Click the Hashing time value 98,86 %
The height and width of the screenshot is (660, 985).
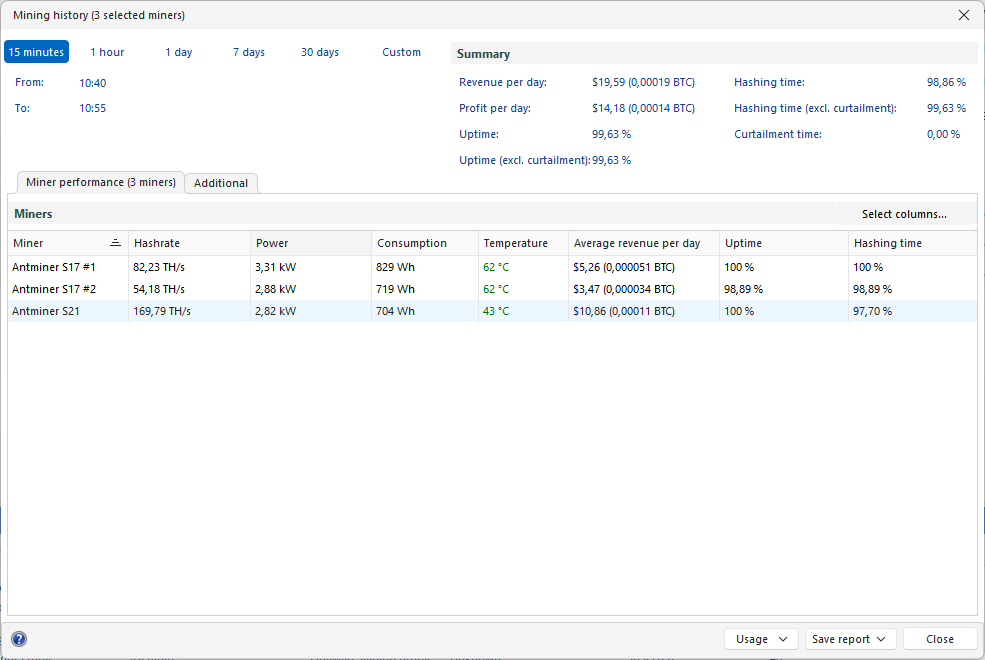pyautogui.click(x=946, y=82)
